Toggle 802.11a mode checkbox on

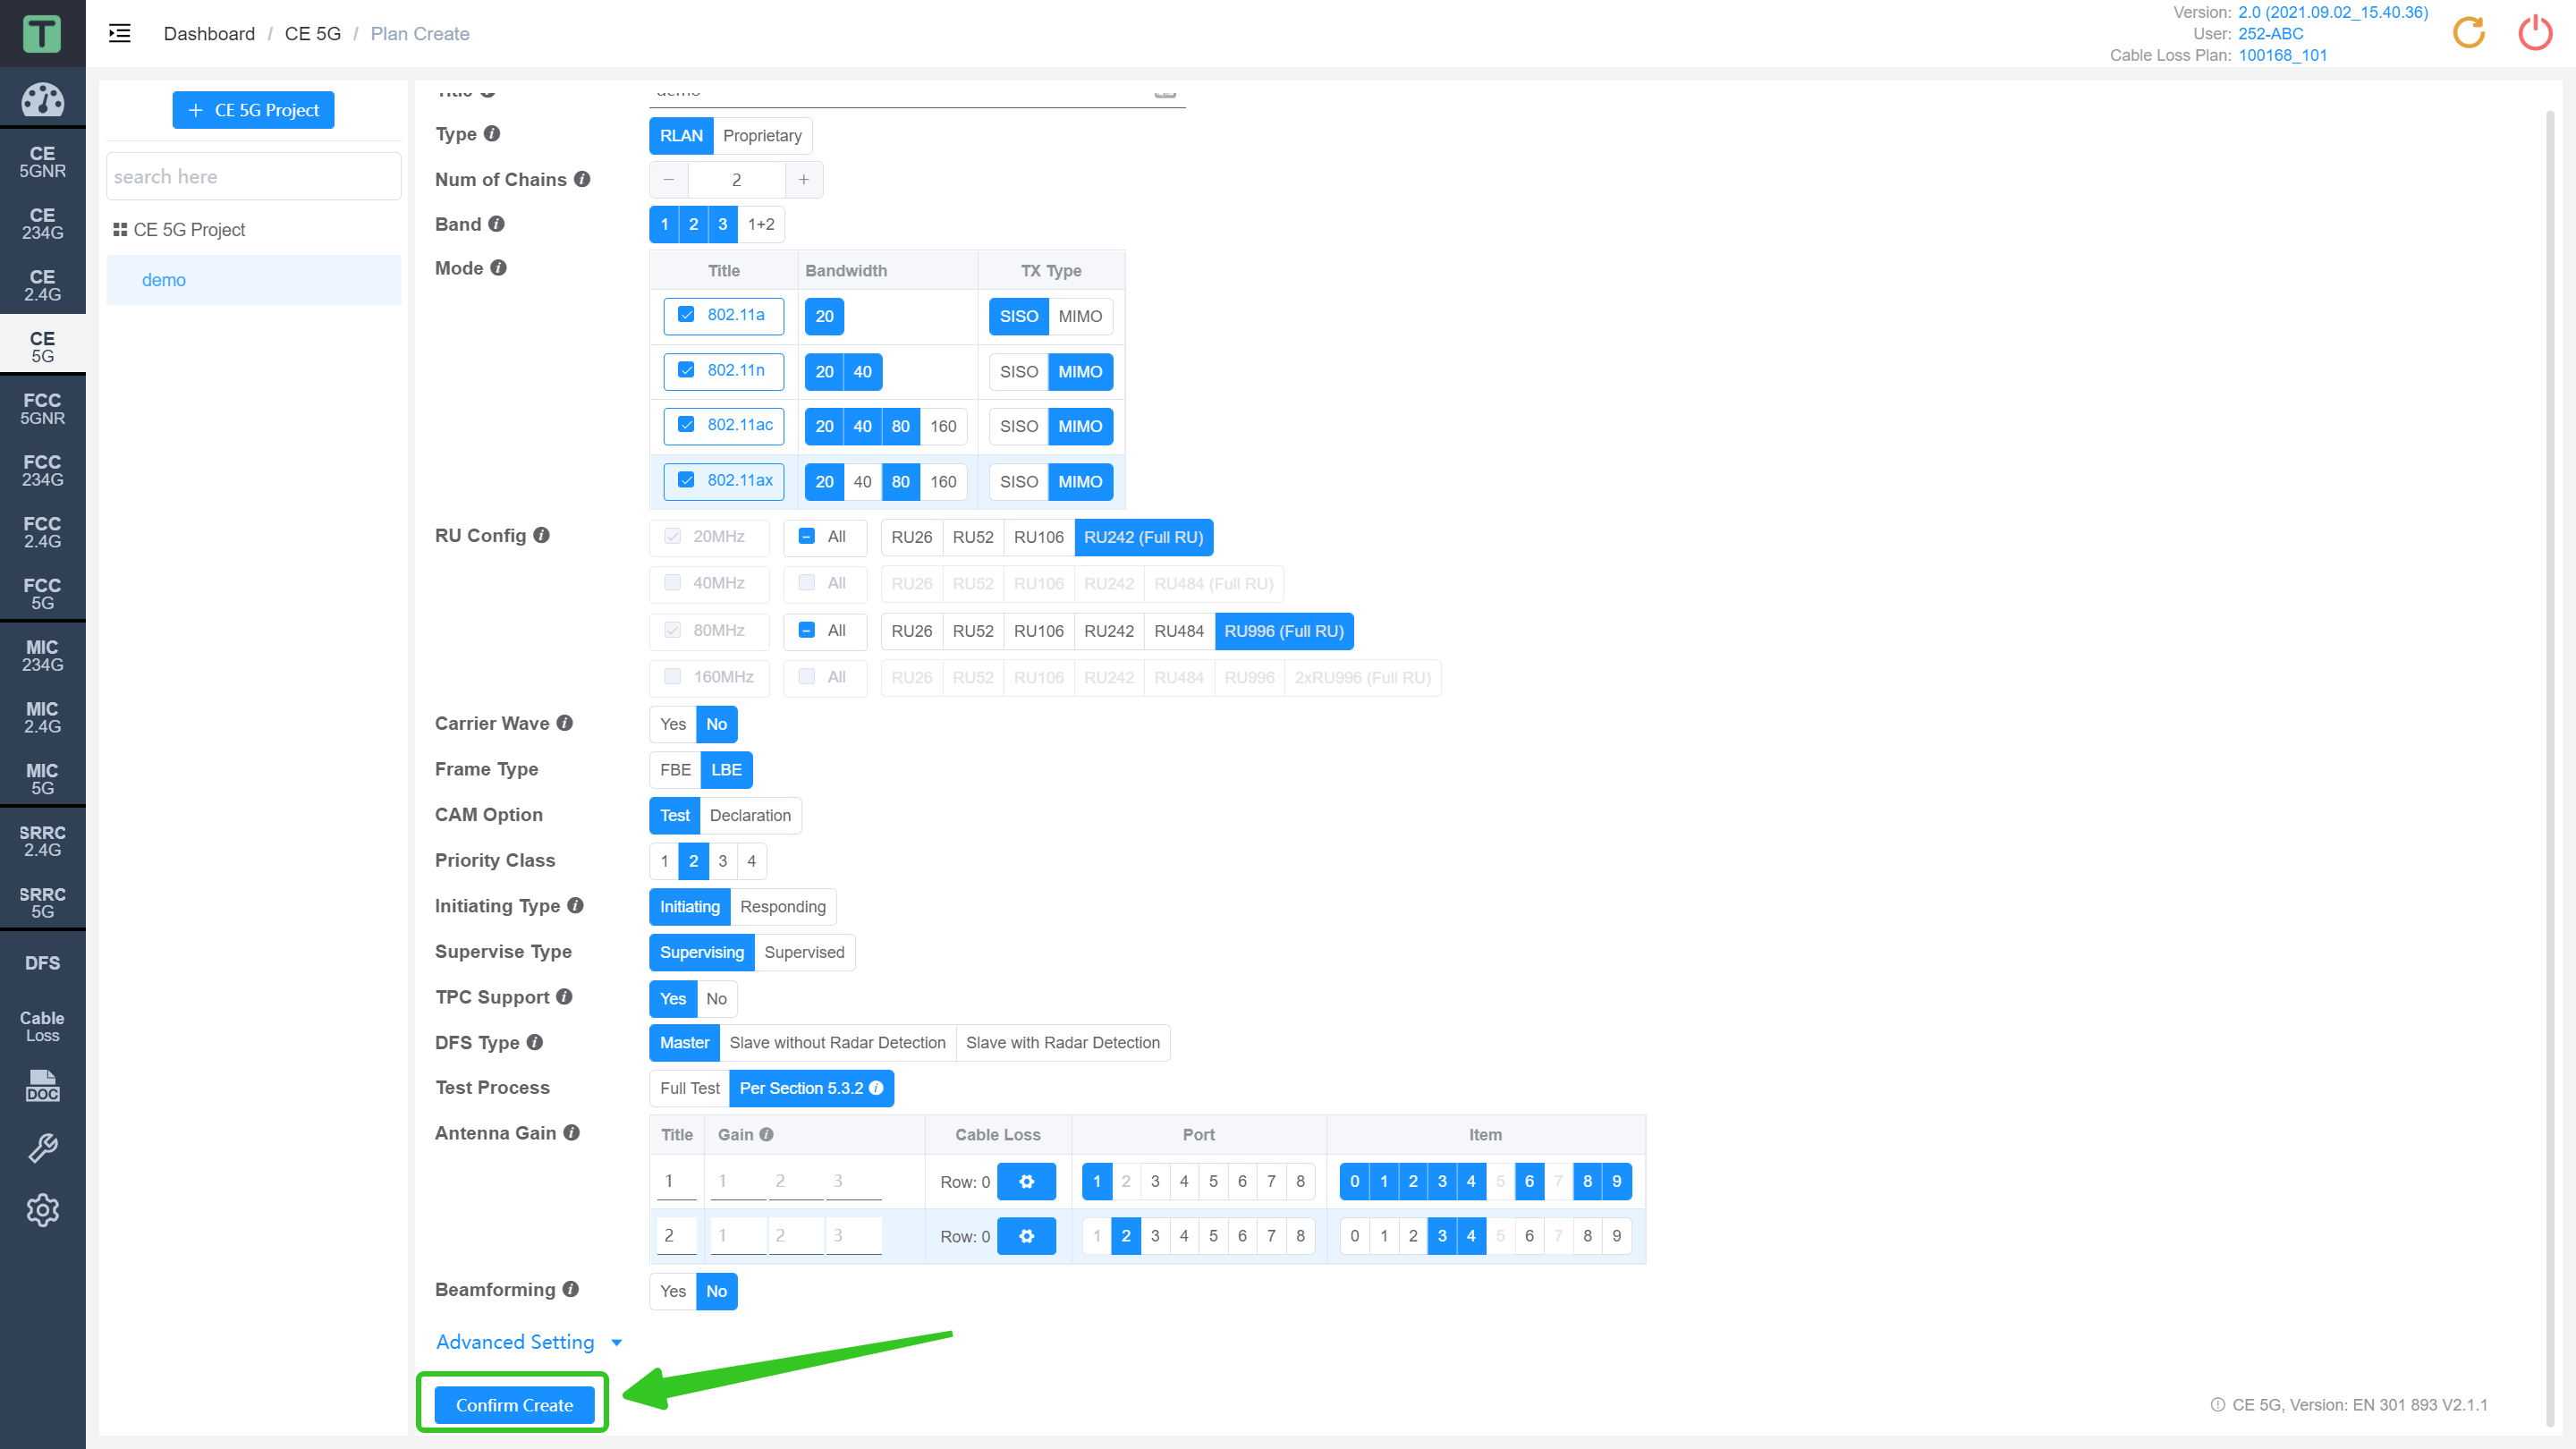pos(686,315)
